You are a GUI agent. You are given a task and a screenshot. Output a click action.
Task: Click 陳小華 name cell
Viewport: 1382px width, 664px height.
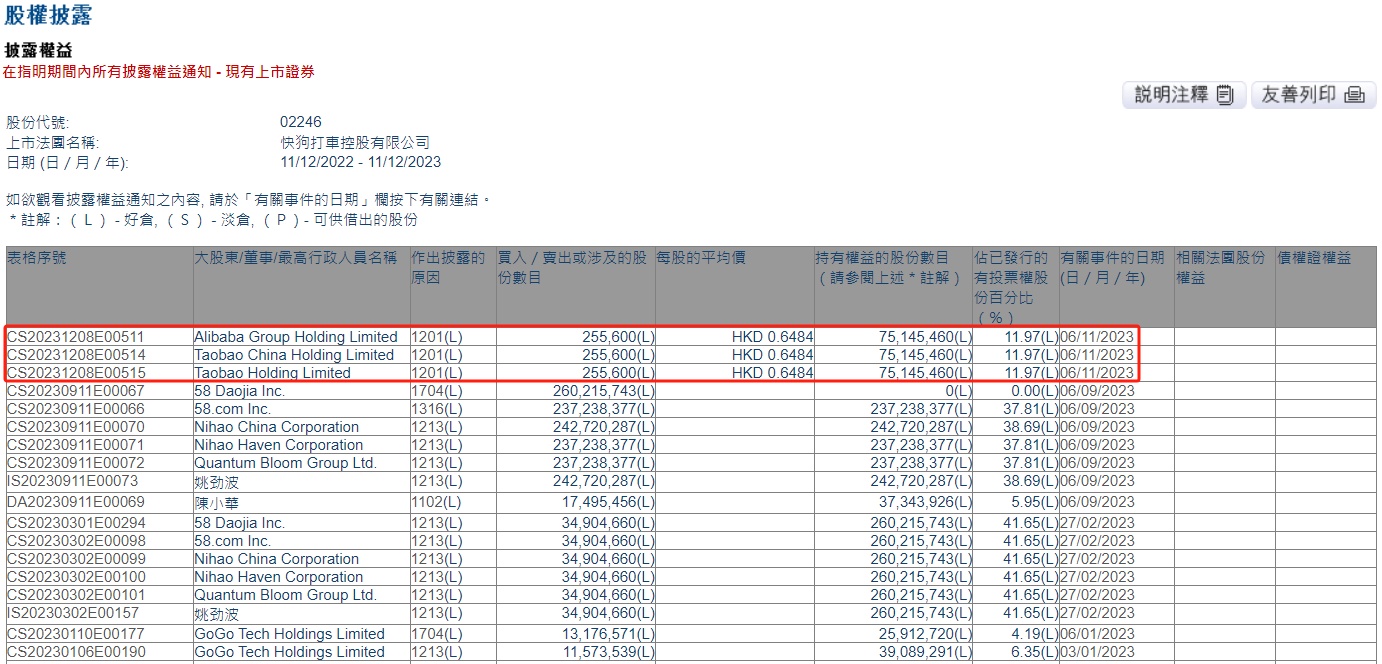click(x=217, y=503)
